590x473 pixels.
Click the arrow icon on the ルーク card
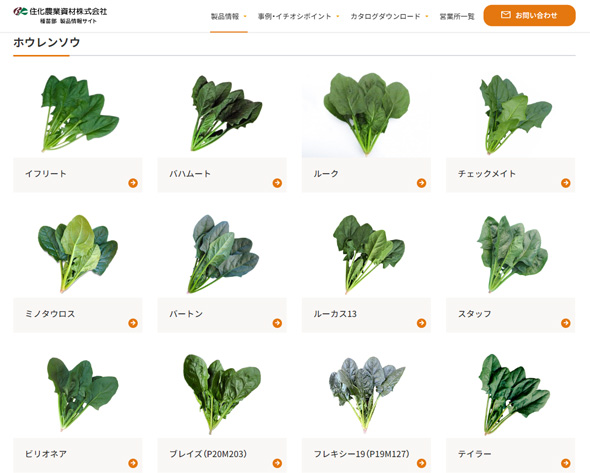point(421,183)
